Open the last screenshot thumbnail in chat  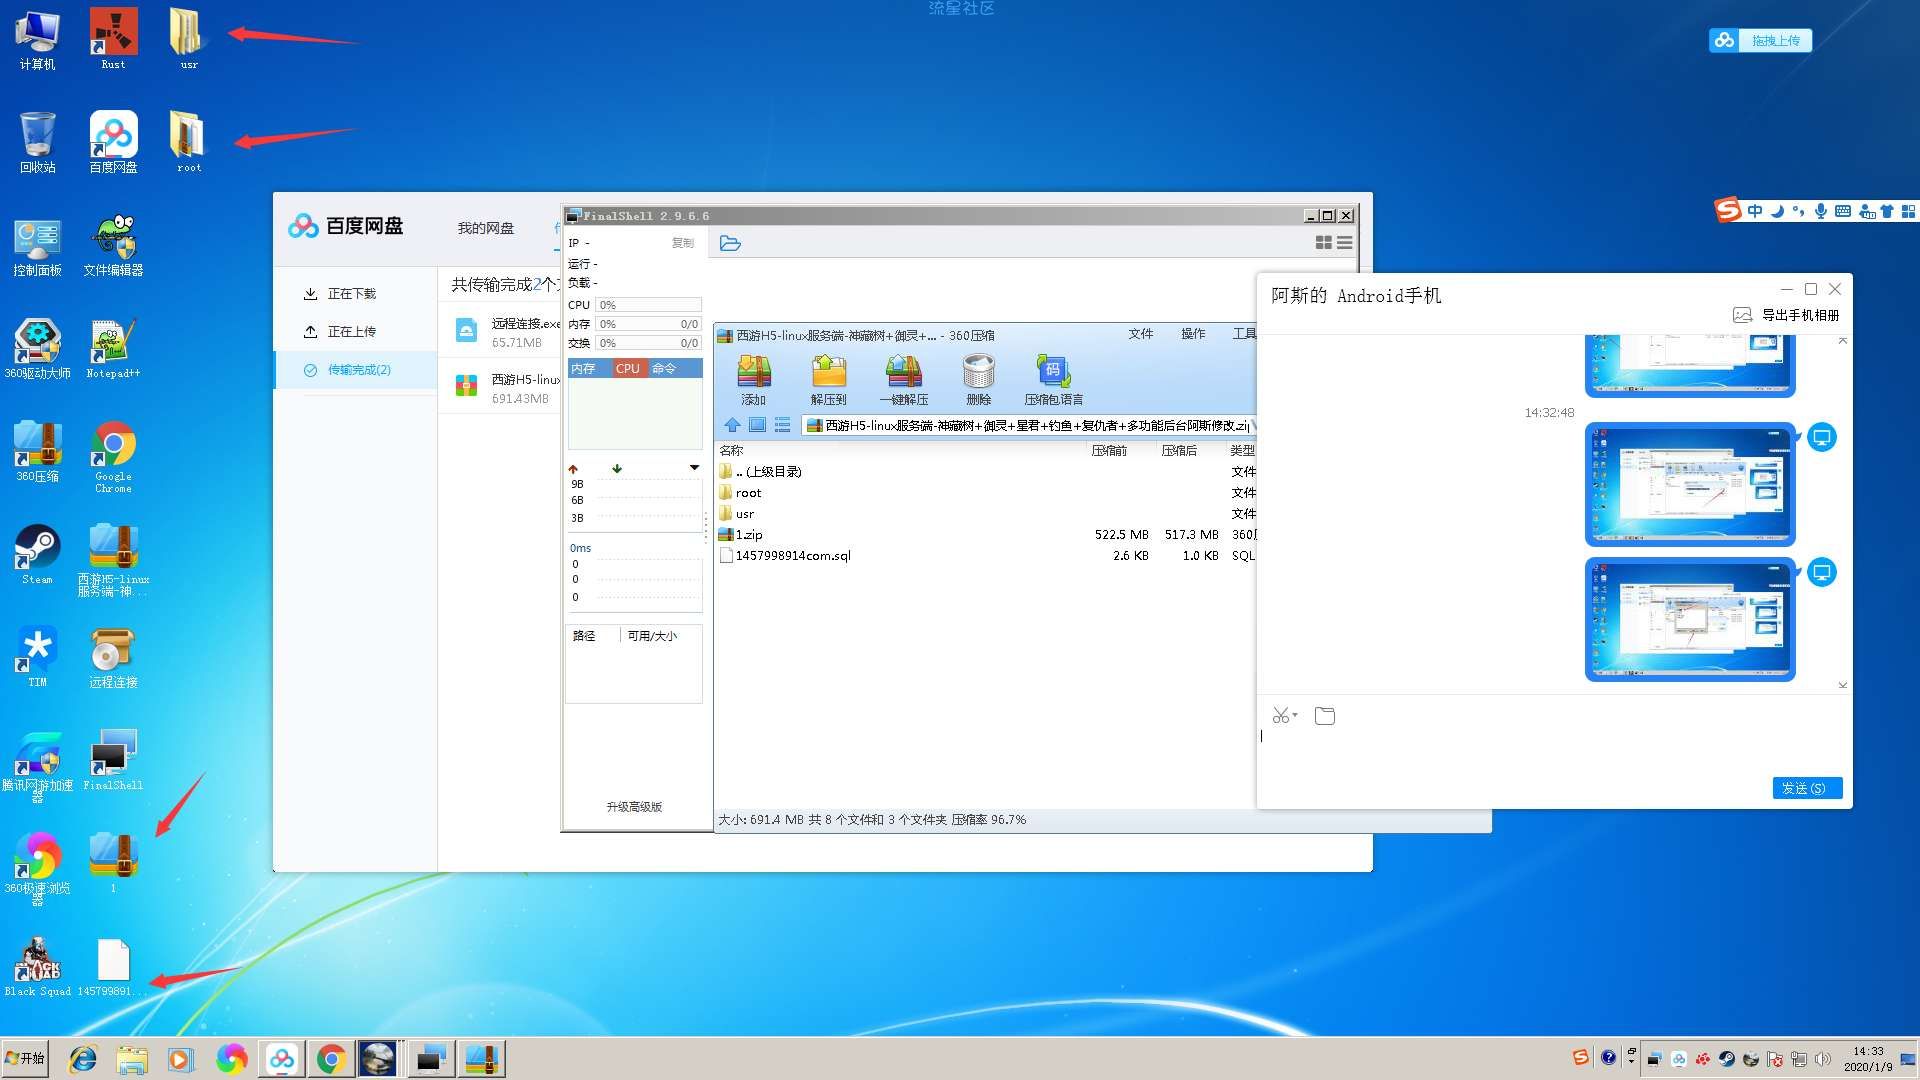1690,619
